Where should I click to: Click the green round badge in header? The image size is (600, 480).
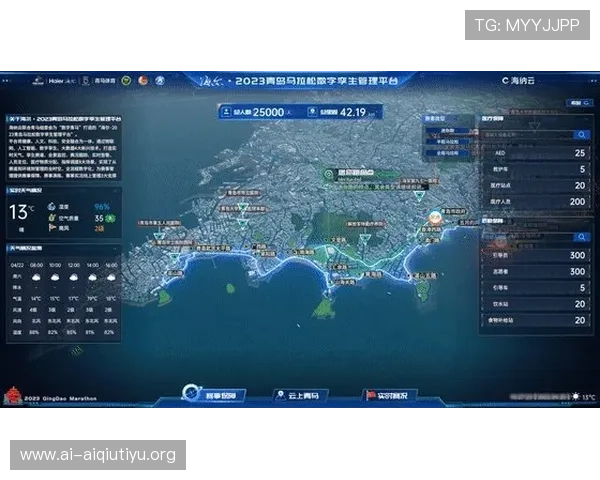(x=126, y=80)
